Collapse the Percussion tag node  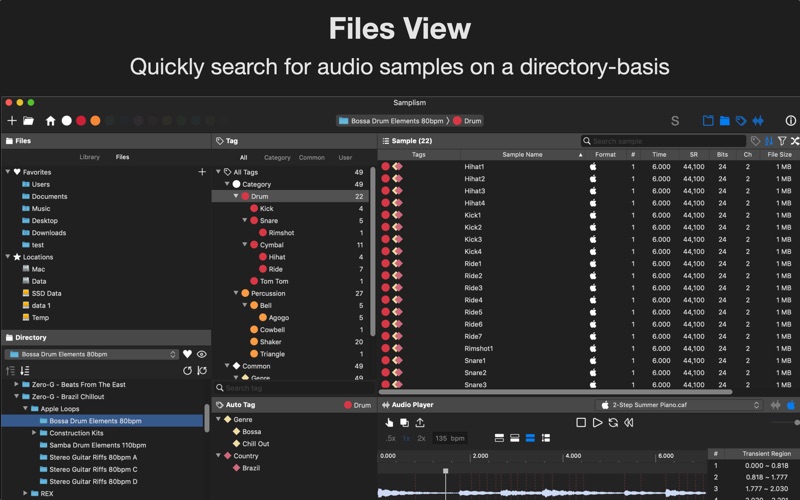pos(236,293)
